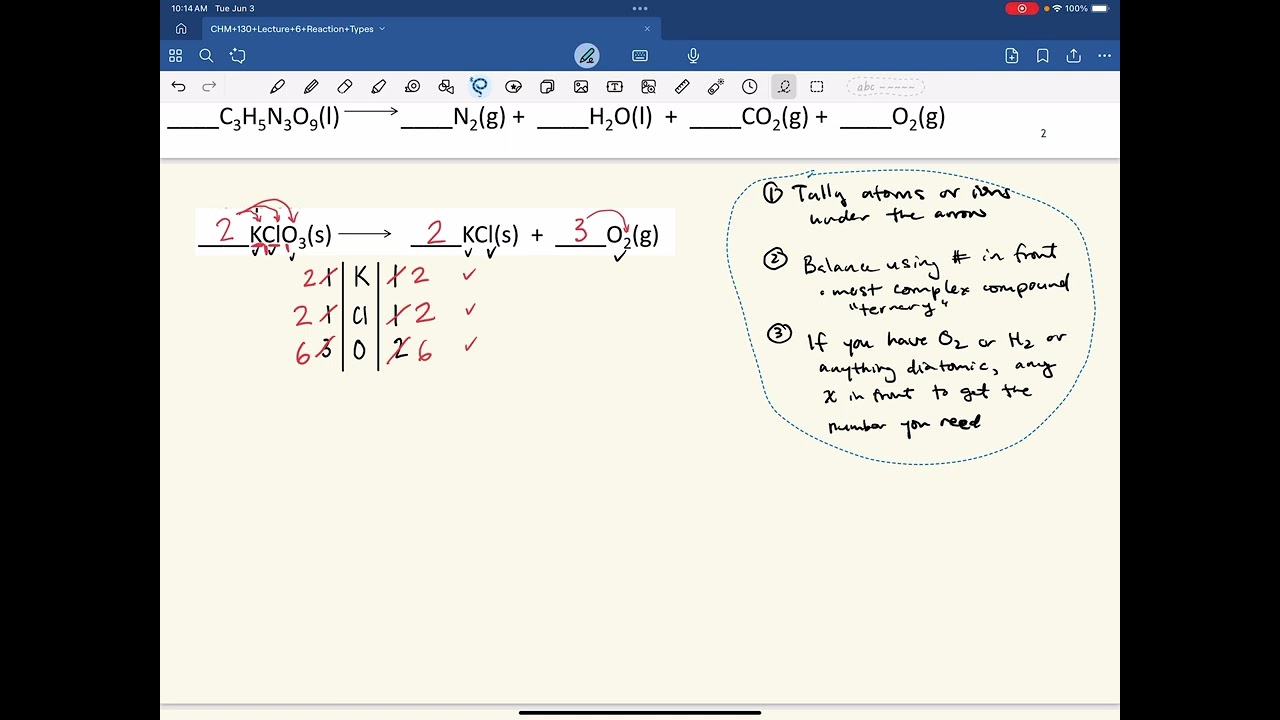
Task: Tap the red screen recording indicator
Action: 1022,8
